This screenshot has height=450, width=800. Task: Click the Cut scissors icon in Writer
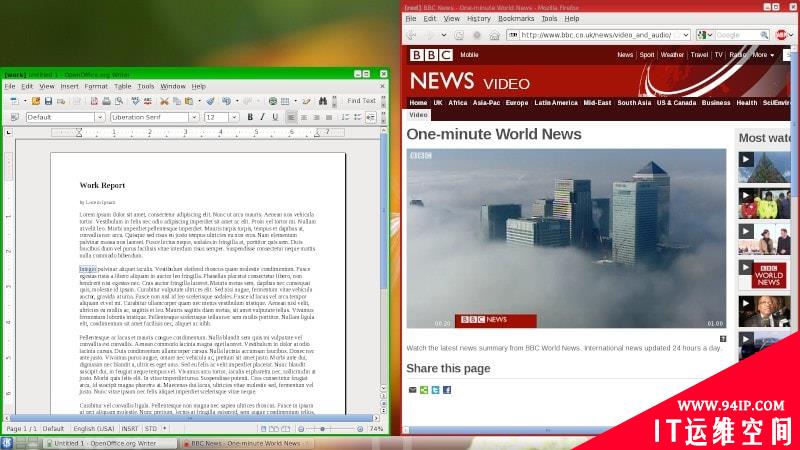pyautogui.click(x=164, y=101)
